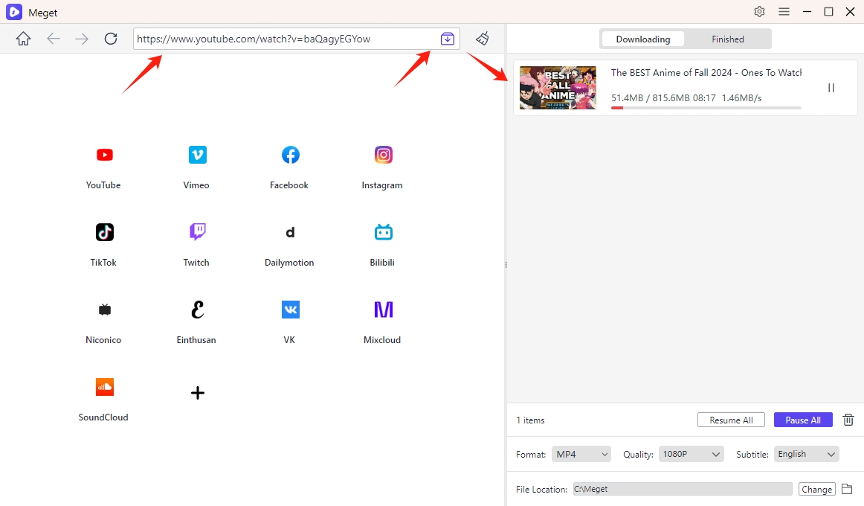Pause the anime video download
864x506 pixels.
tap(831, 88)
